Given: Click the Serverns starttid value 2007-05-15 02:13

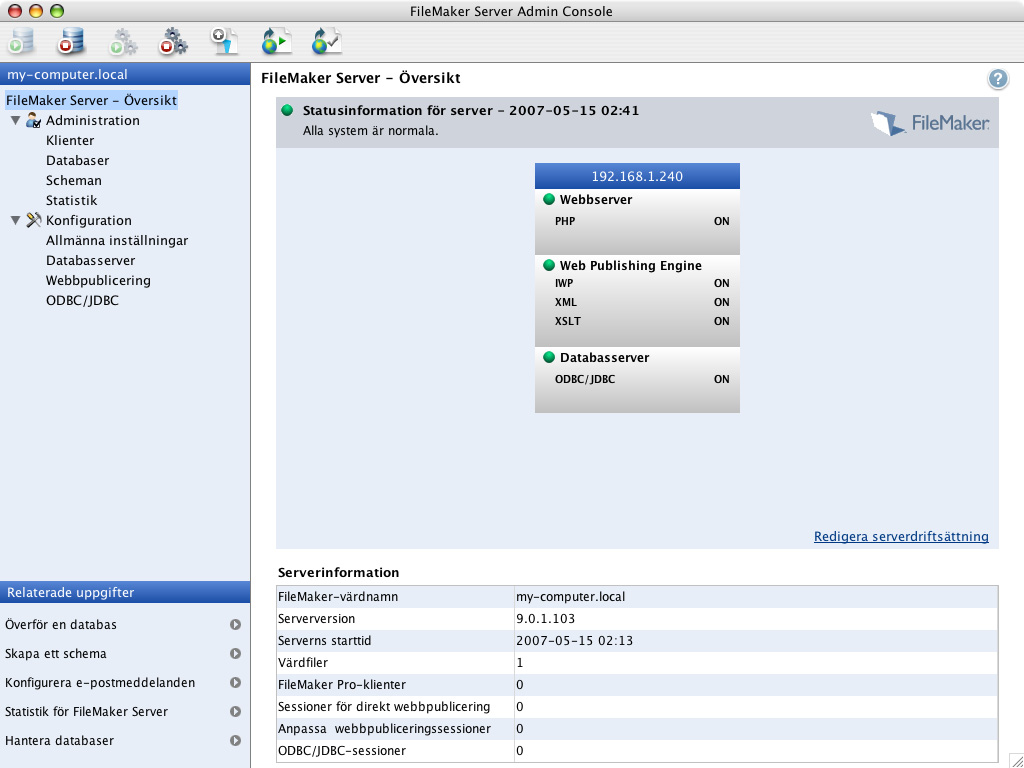Looking at the screenshot, I should (575, 641).
